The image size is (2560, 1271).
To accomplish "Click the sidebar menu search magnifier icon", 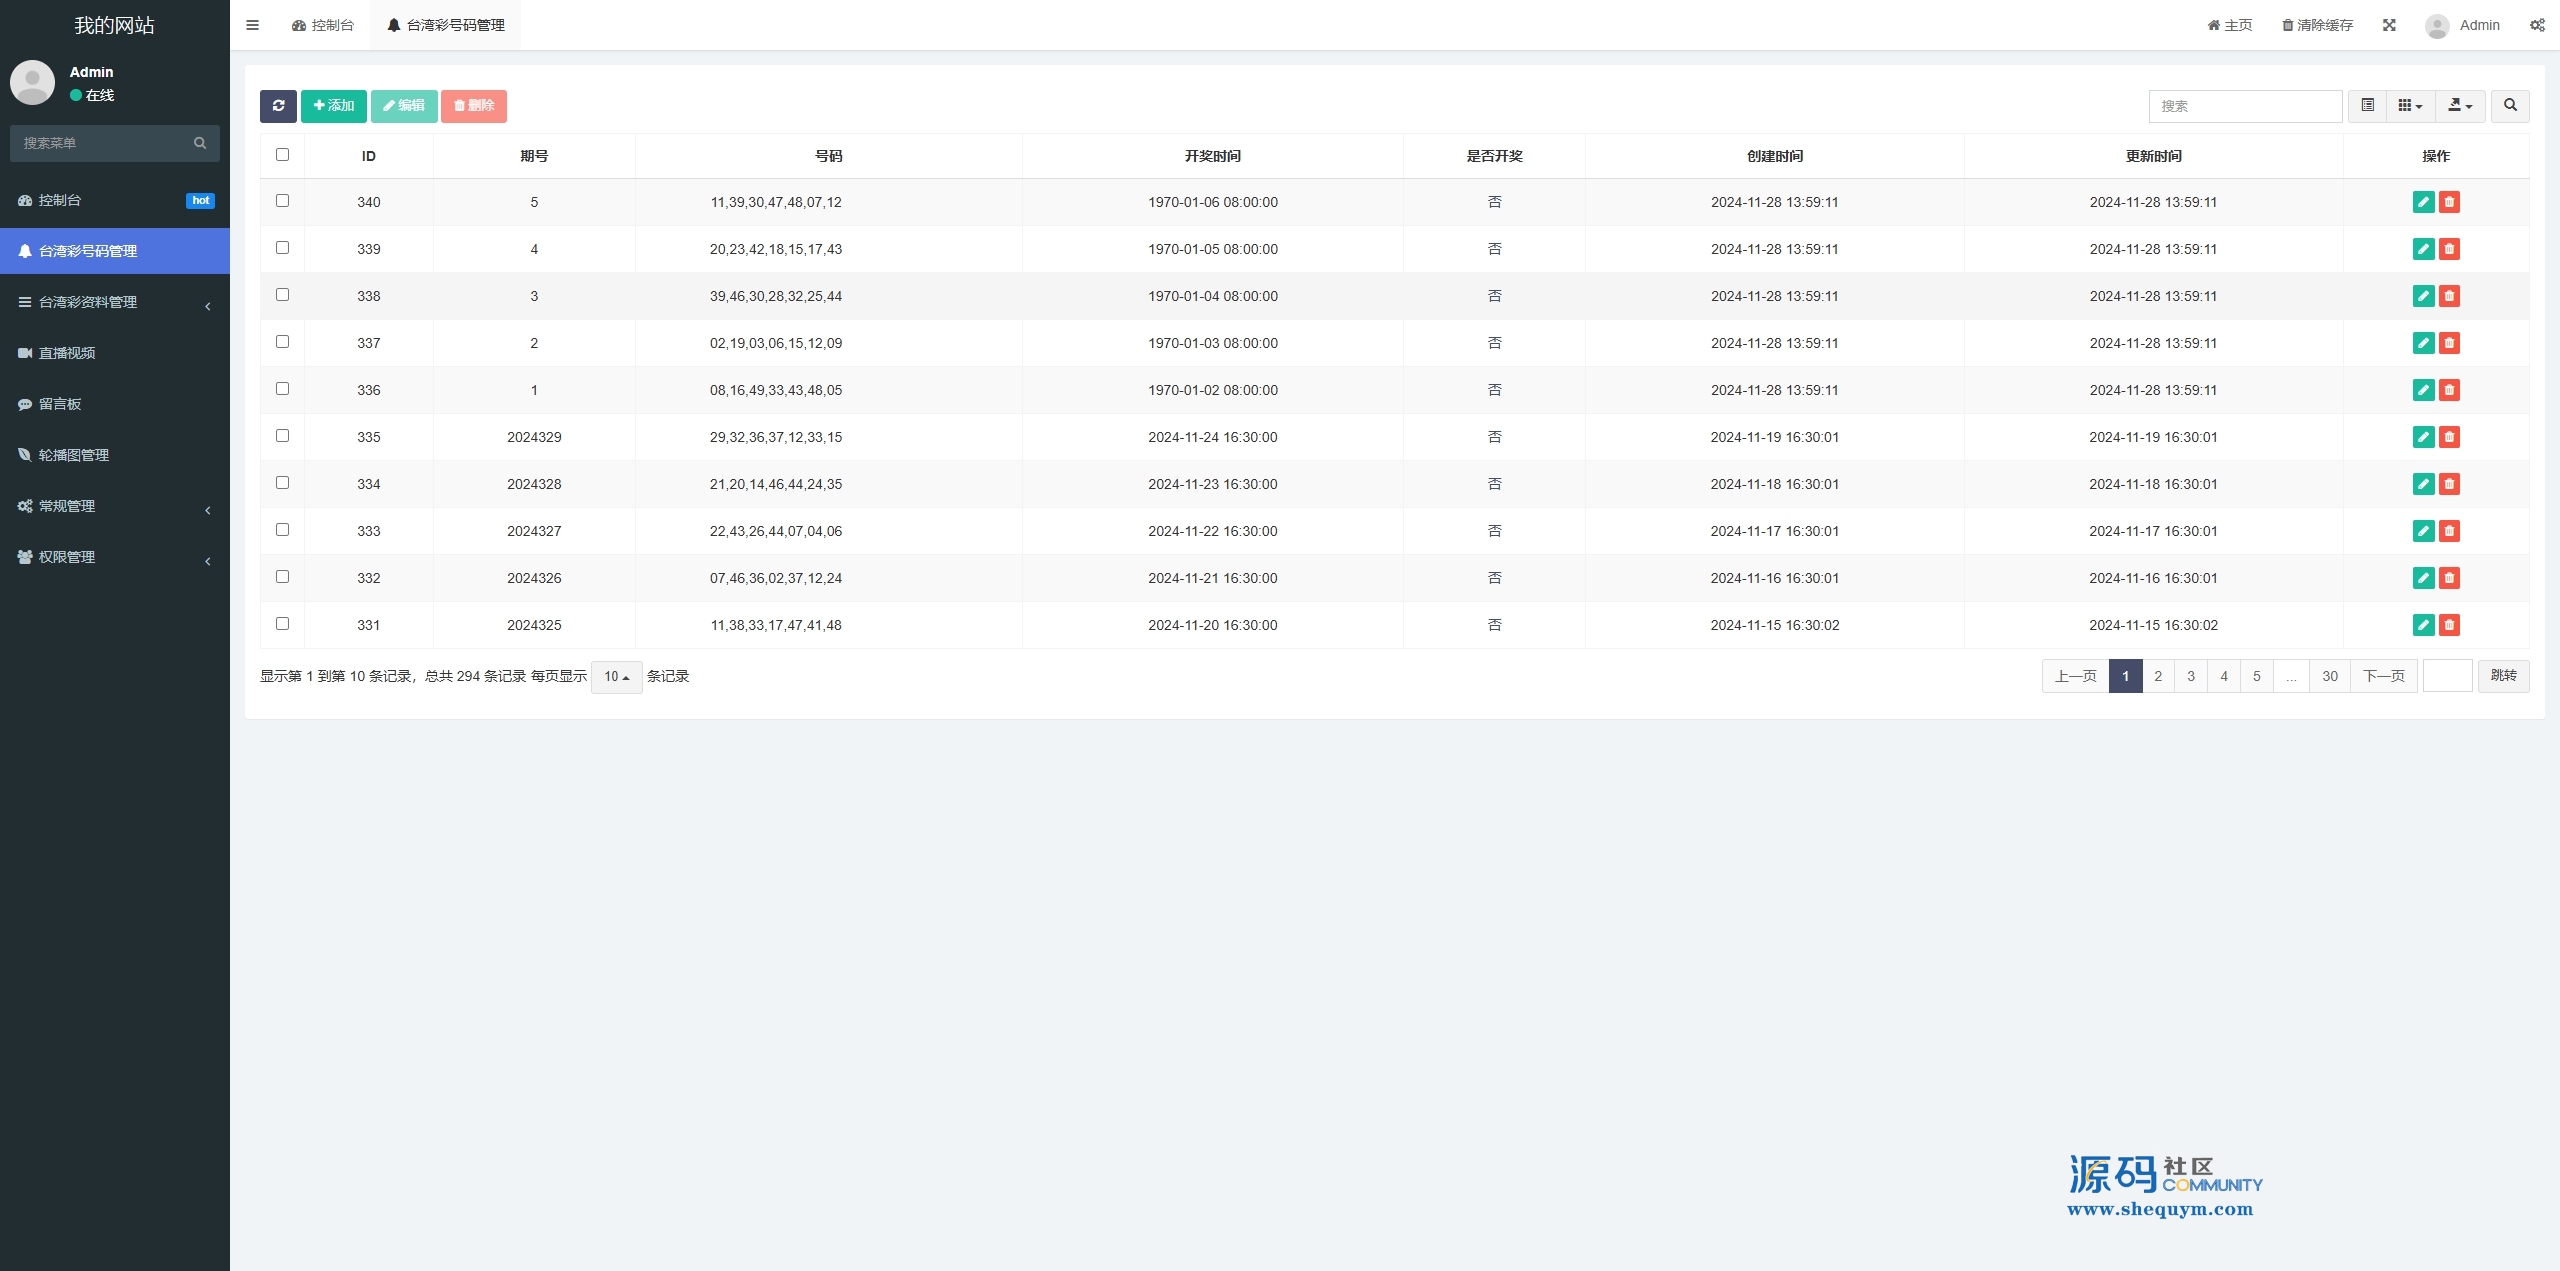I will coord(200,143).
